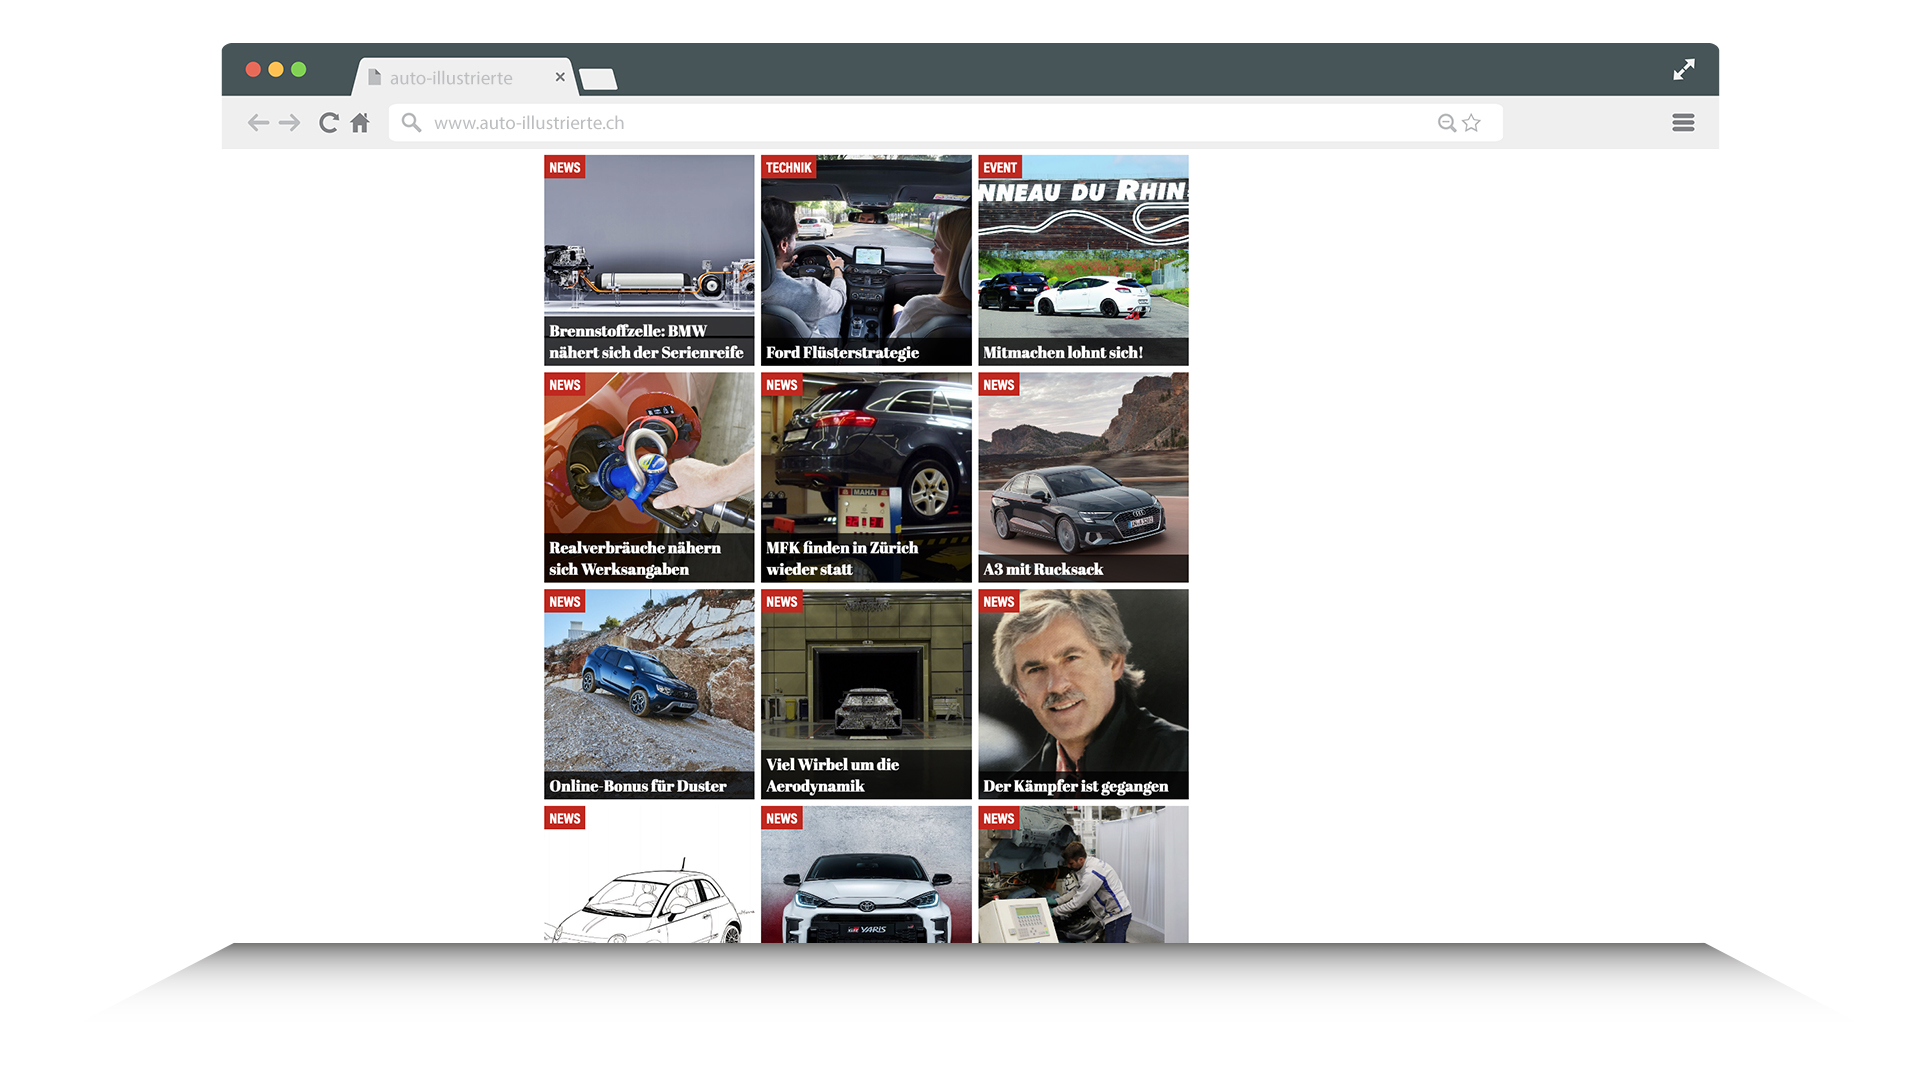Open the NEWS category label on the BMW article
The height and width of the screenshot is (1080, 1920).
point(564,167)
